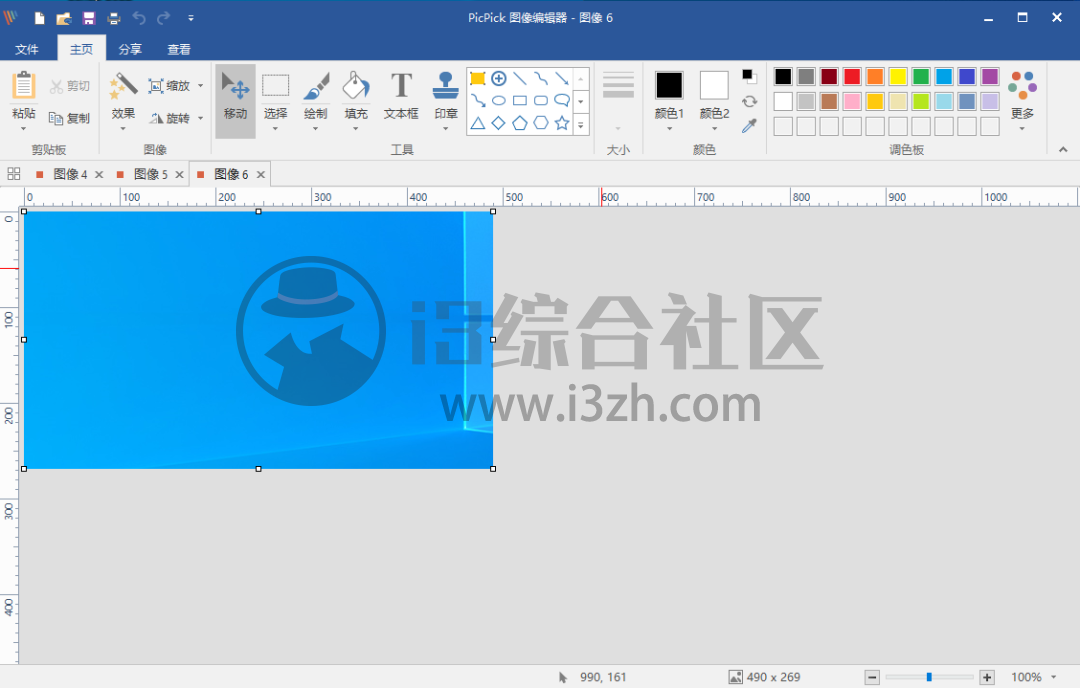Viewport: 1080px width, 688px height.
Task: Click the redo arrow icon
Action: click(163, 18)
